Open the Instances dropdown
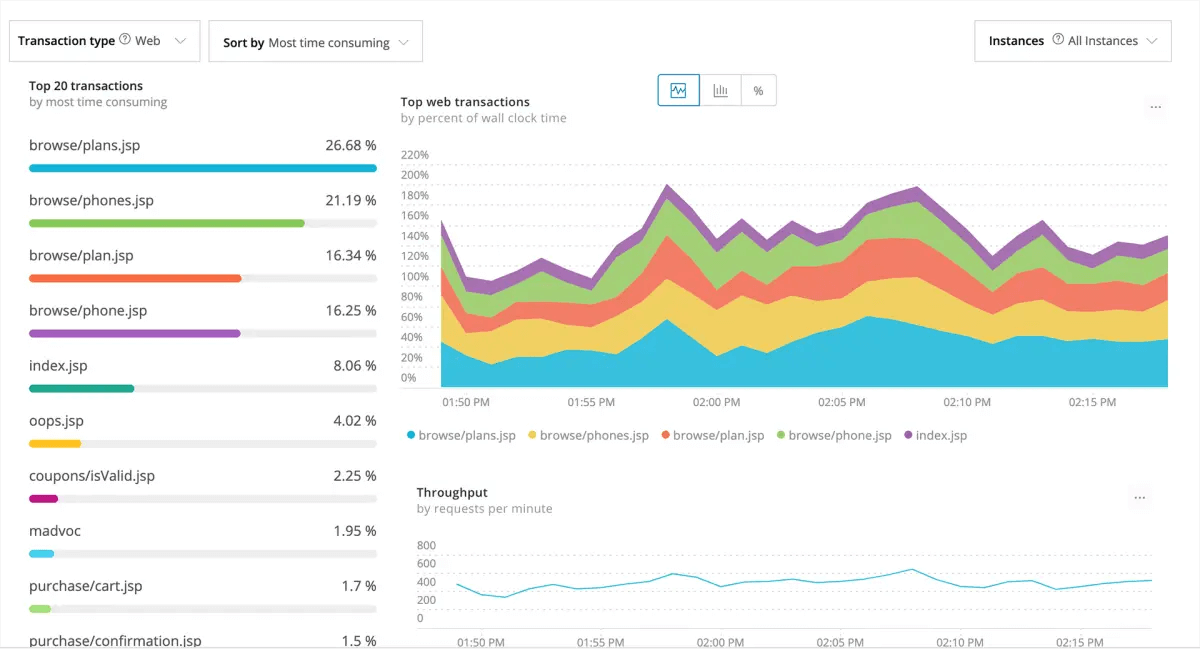This screenshot has height=649, width=1200. click(1072, 41)
